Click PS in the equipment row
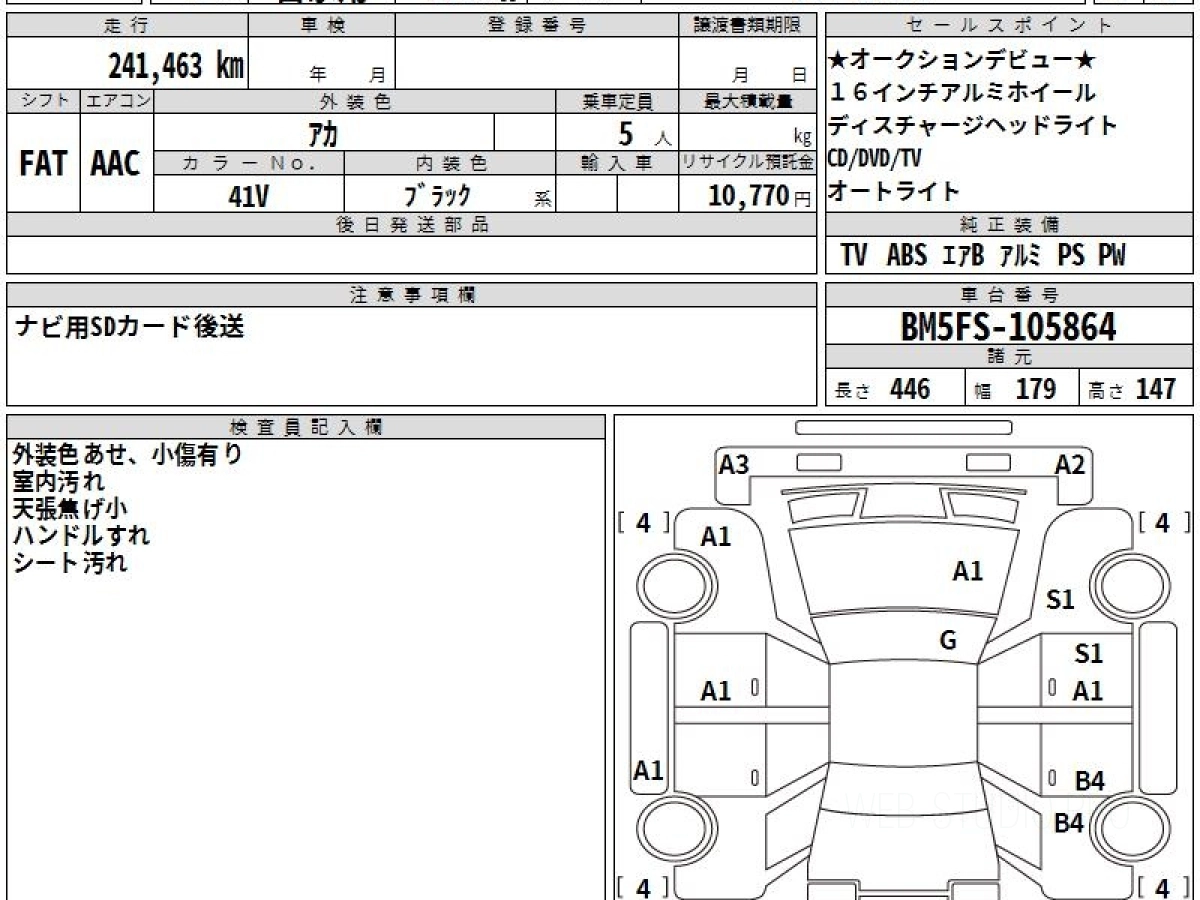Image resolution: width=1200 pixels, height=900 pixels. click(x=1071, y=255)
